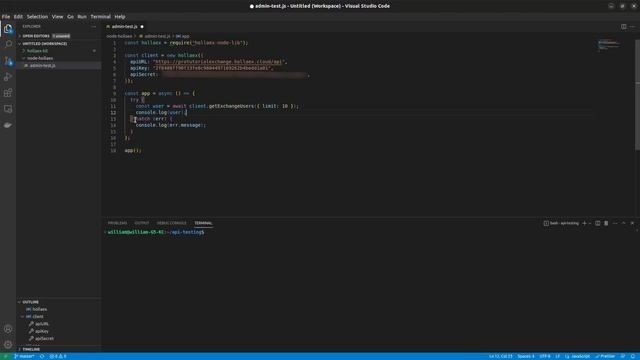This screenshot has height=360, width=640.
Task: Change encoding via UTF-8 status item
Action: click(545, 356)
